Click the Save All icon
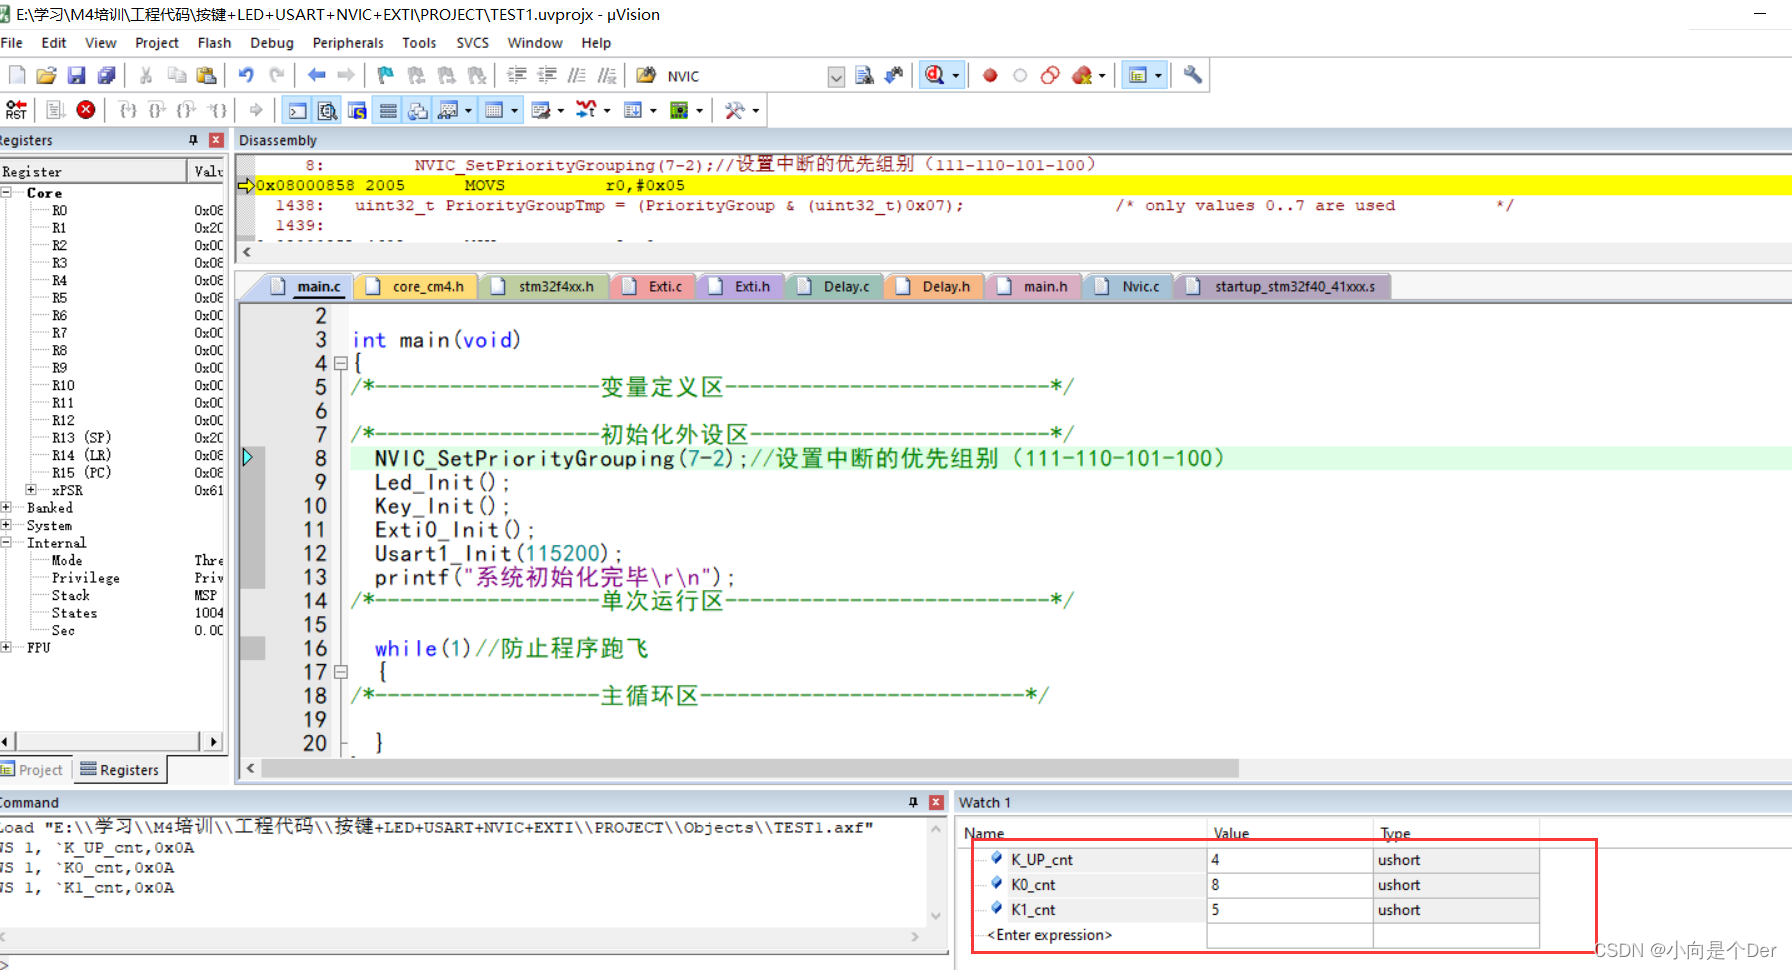The width and height of the screenshot is (1792, 970). point(106,75)
